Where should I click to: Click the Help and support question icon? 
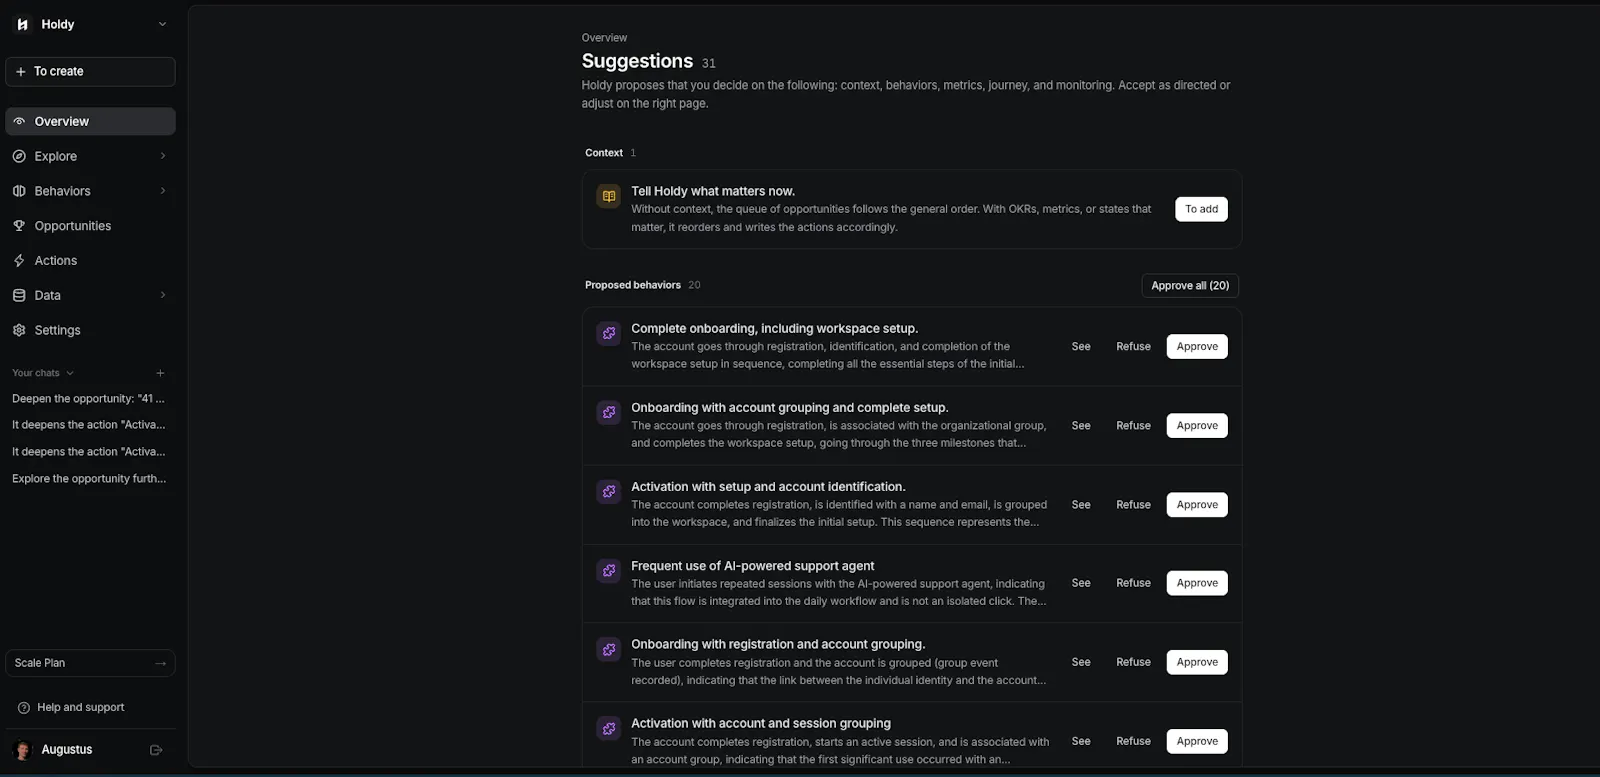coord(24,708)
